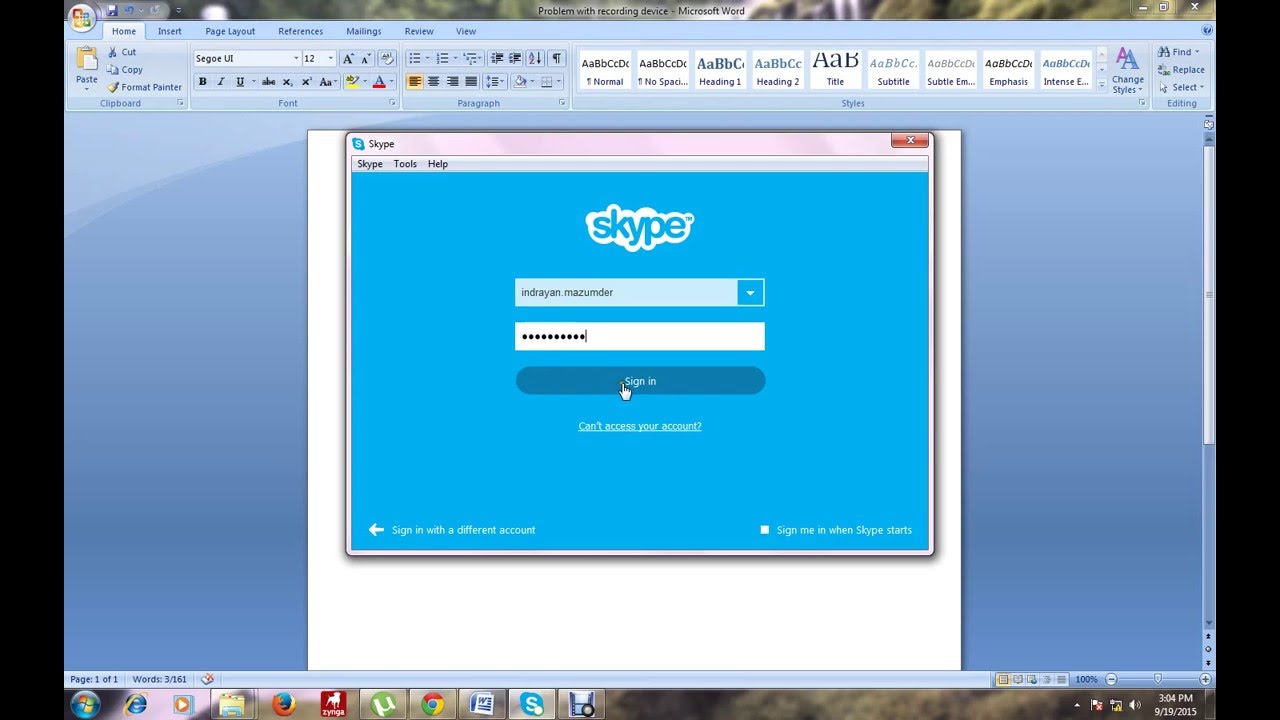Click the Shrink Font icon
1280x720 pixels.
[x=365, y=59]
